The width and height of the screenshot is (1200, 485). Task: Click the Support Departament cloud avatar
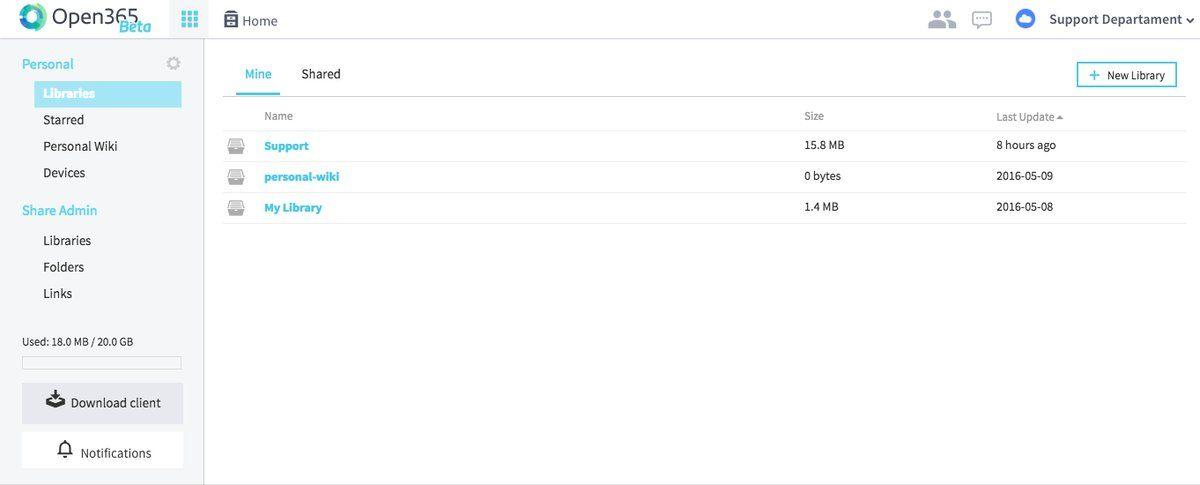[x=1025, y=19]
